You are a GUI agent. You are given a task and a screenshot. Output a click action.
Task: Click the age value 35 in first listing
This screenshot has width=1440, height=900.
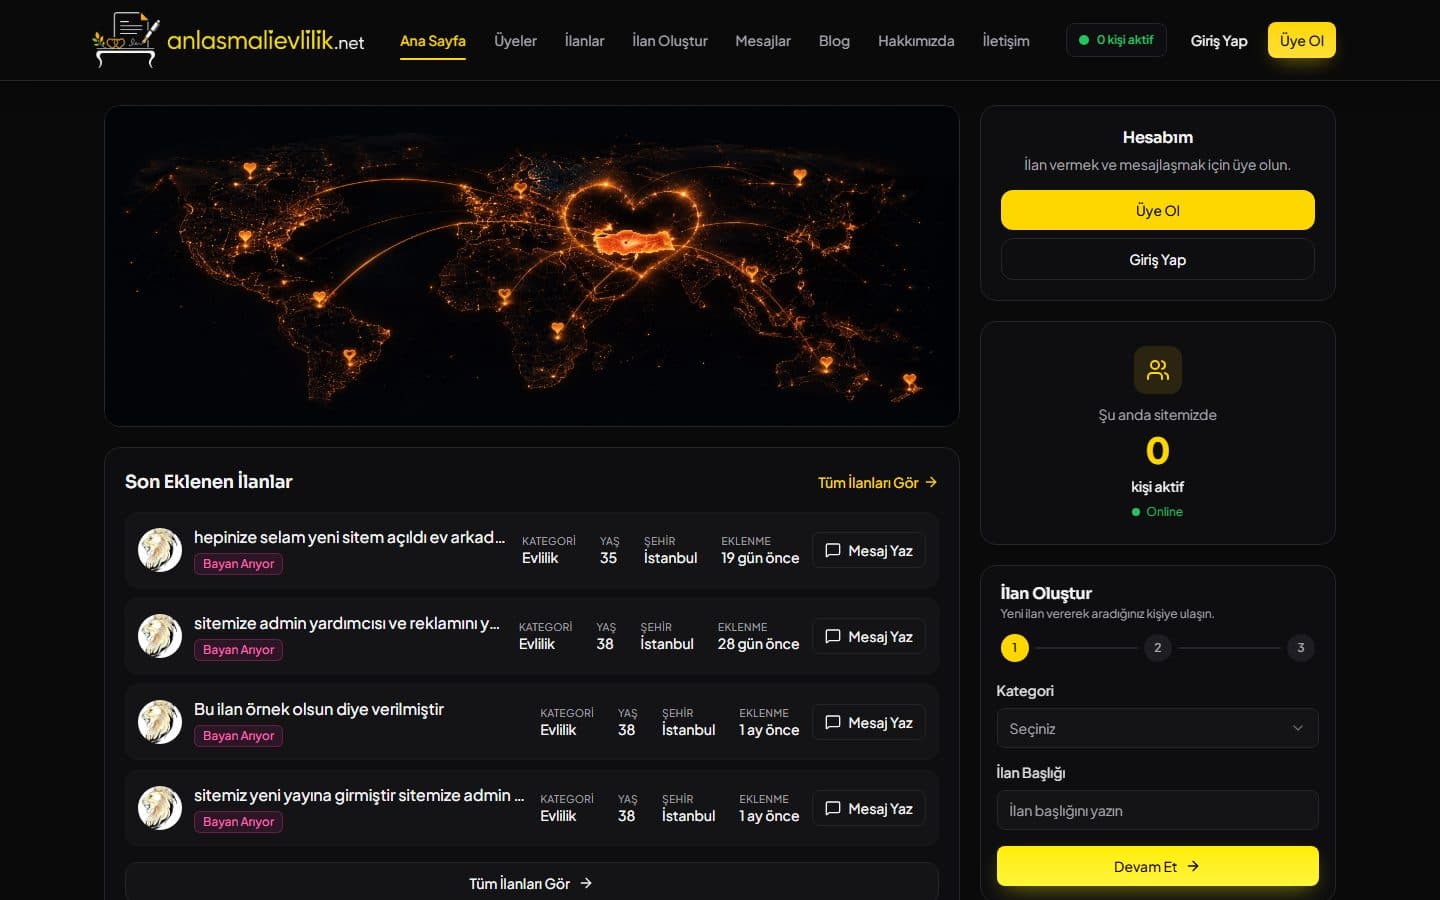point(608,558)
